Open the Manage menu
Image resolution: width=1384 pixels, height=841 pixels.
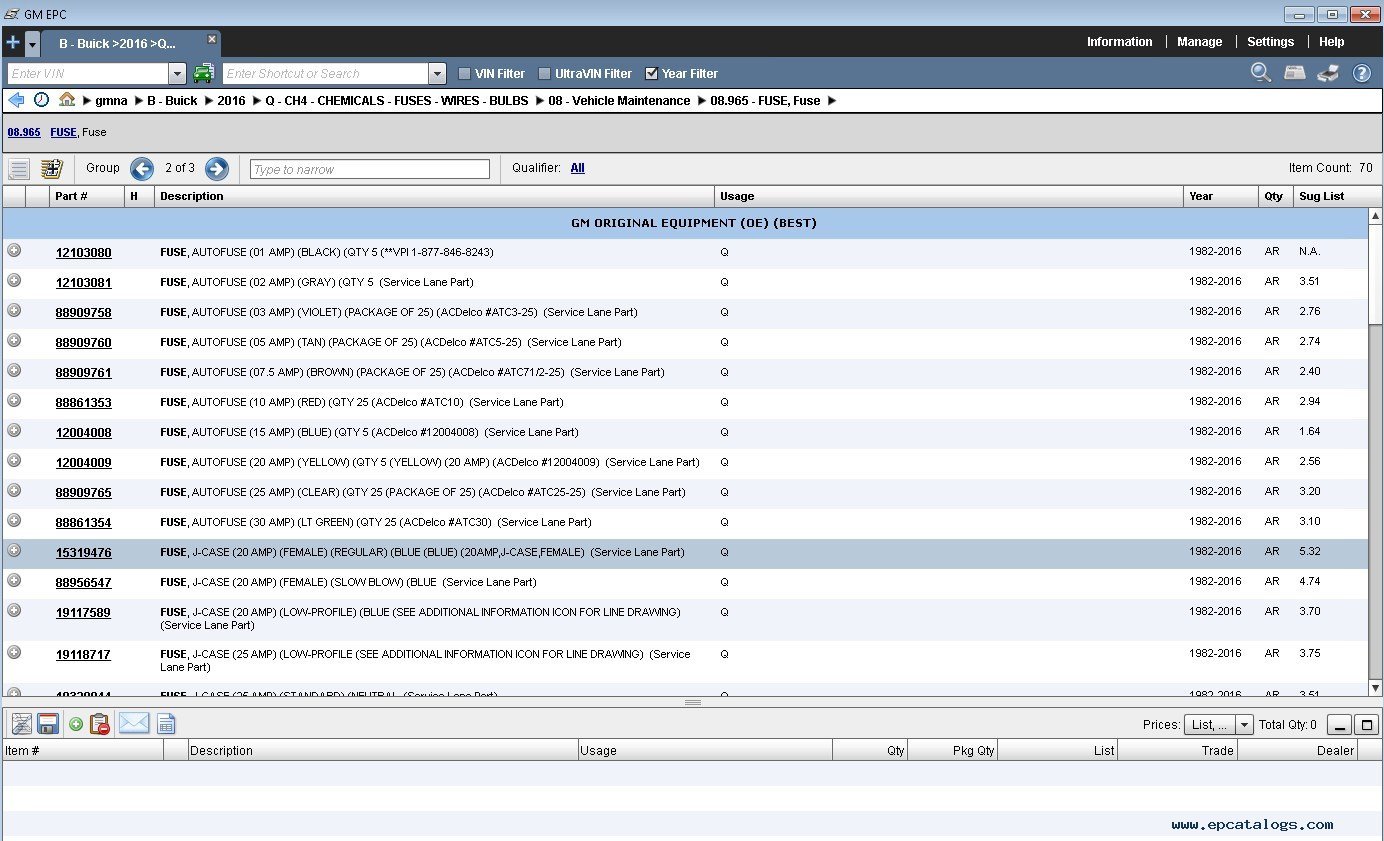1199,42
